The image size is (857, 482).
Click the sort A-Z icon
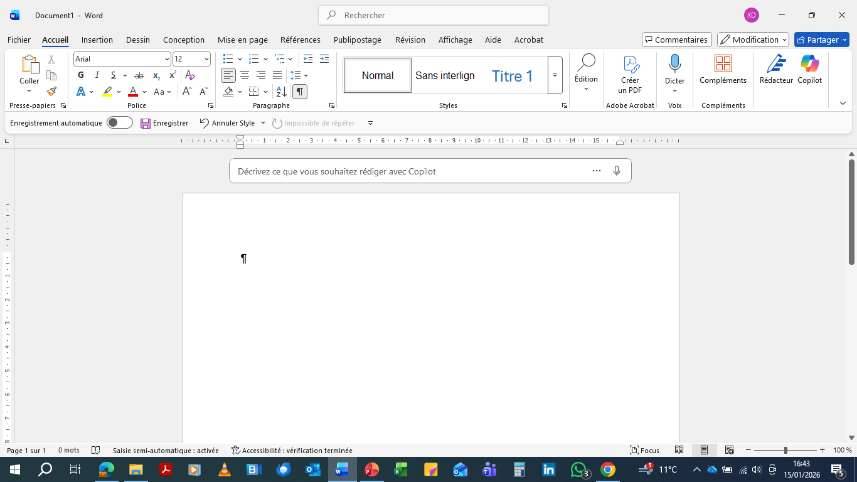point(281,91)
